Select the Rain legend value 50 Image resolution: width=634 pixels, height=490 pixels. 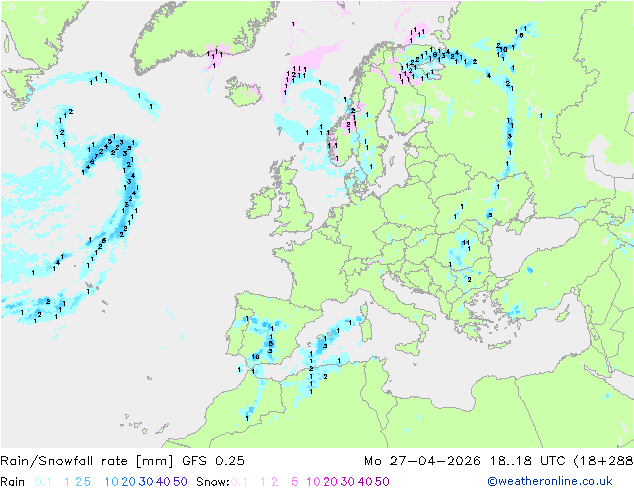(180, 482)
